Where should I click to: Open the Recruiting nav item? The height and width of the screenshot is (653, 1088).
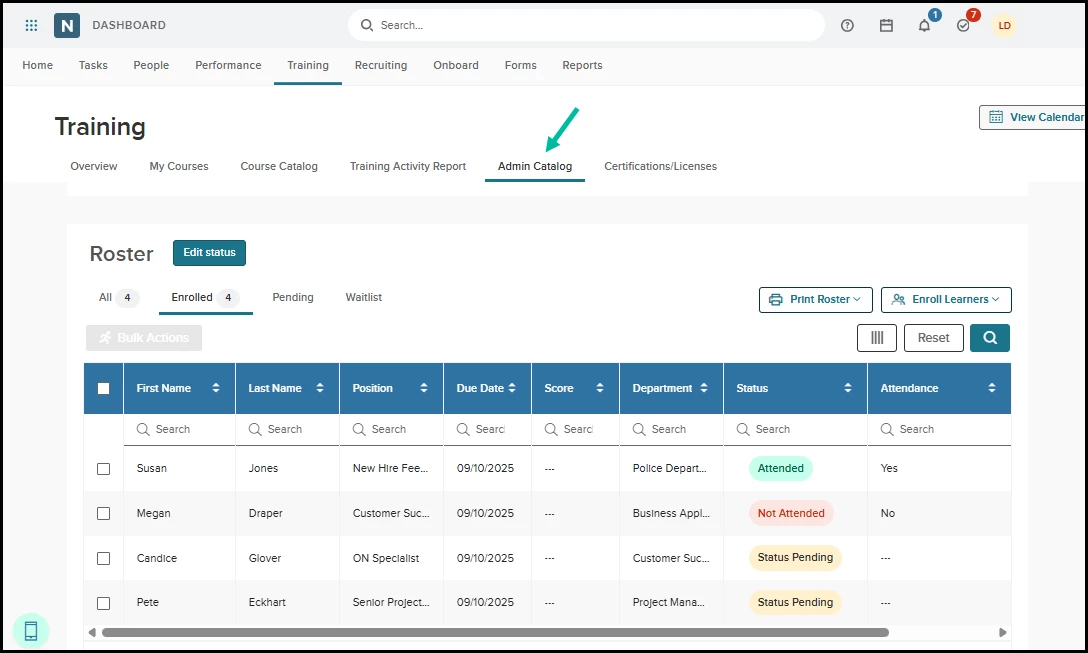[381, 65]
